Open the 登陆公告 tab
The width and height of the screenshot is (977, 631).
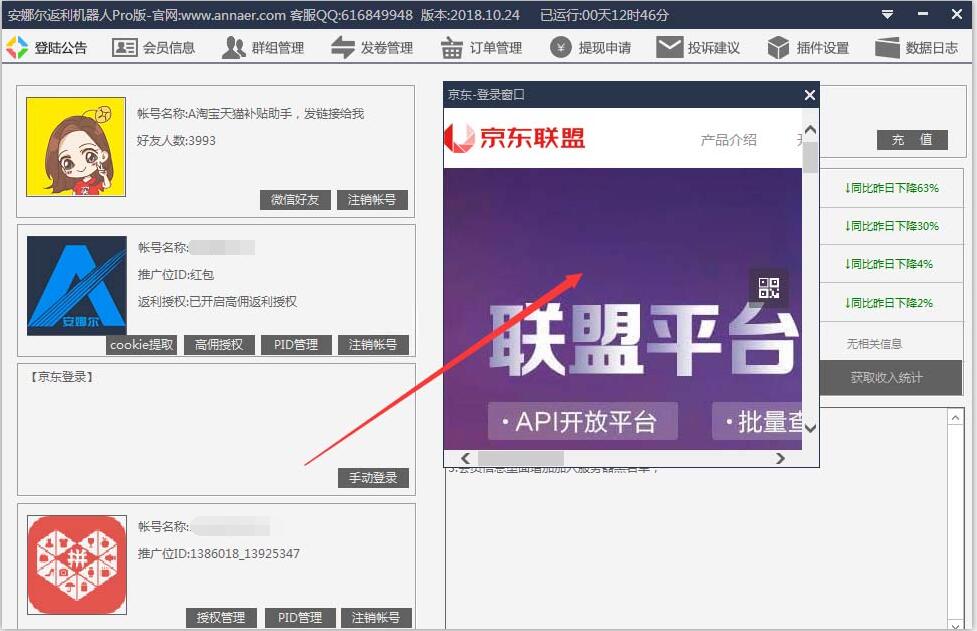pyautogui.click(x=47, y=47)
